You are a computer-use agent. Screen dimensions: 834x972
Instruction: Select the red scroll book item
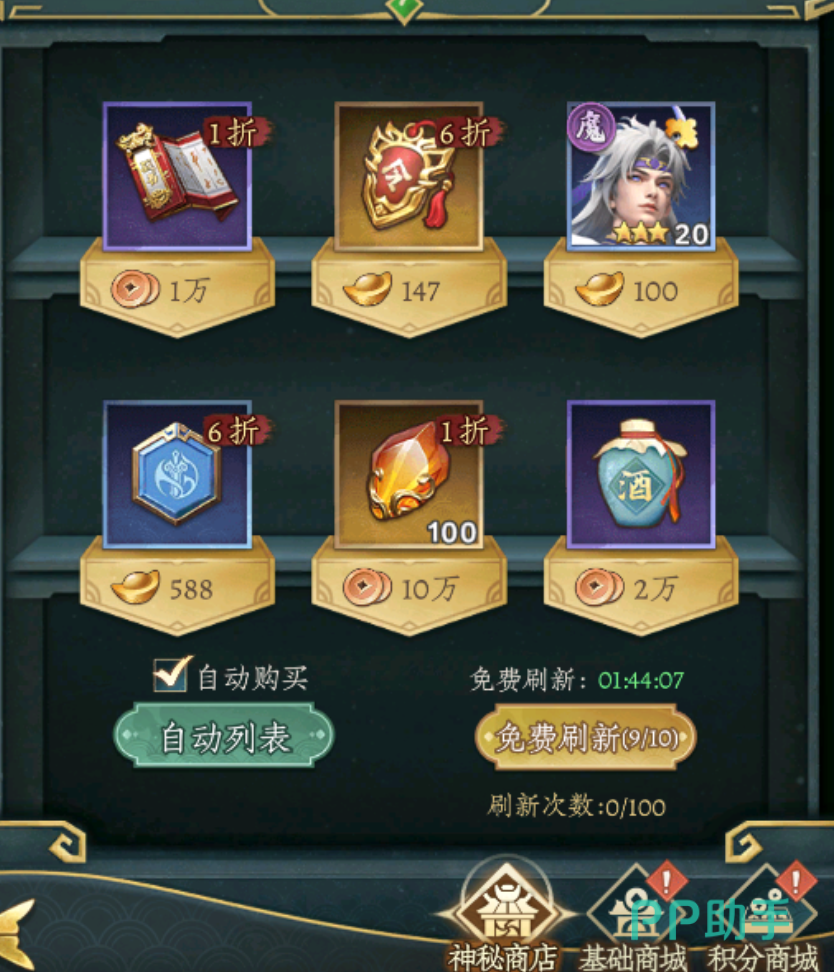pyautogui.click(x=177, y=177)
